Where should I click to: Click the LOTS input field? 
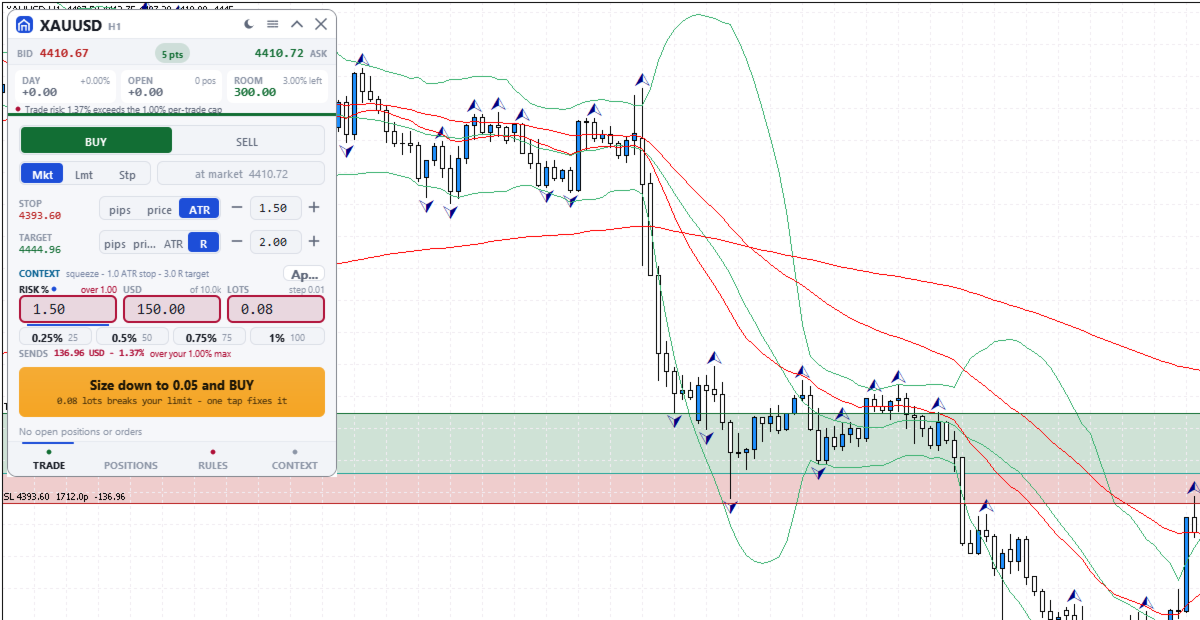pyautogui.click(x=276, y=310)
